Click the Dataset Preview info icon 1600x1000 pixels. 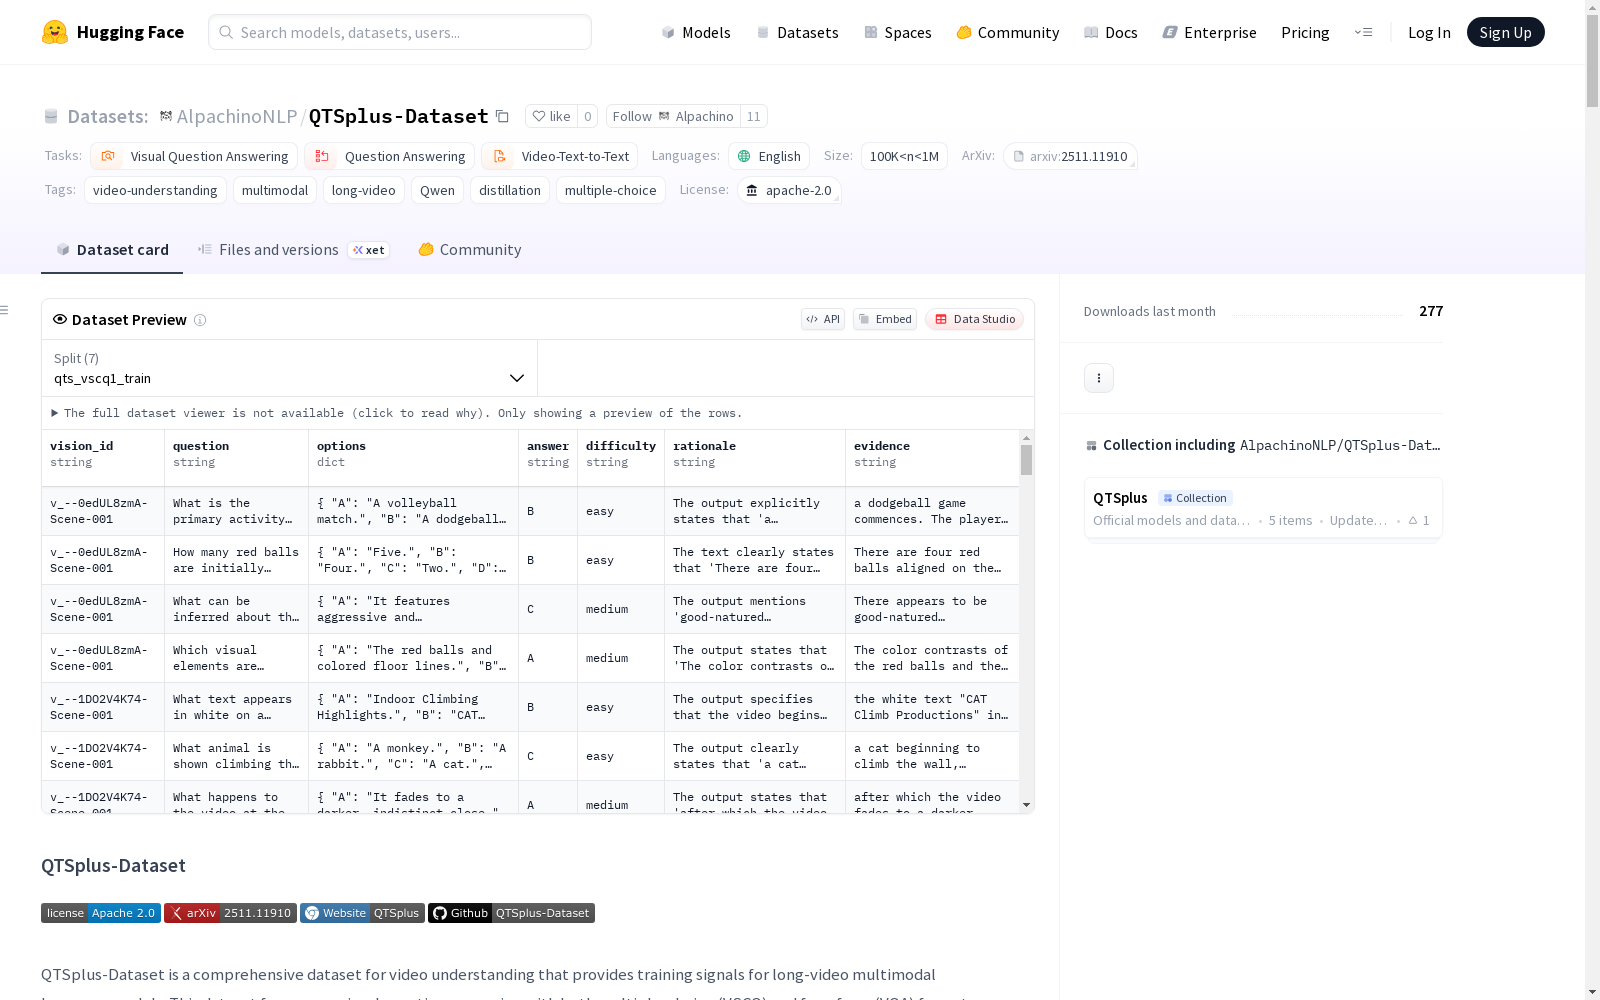click(200, 320)
